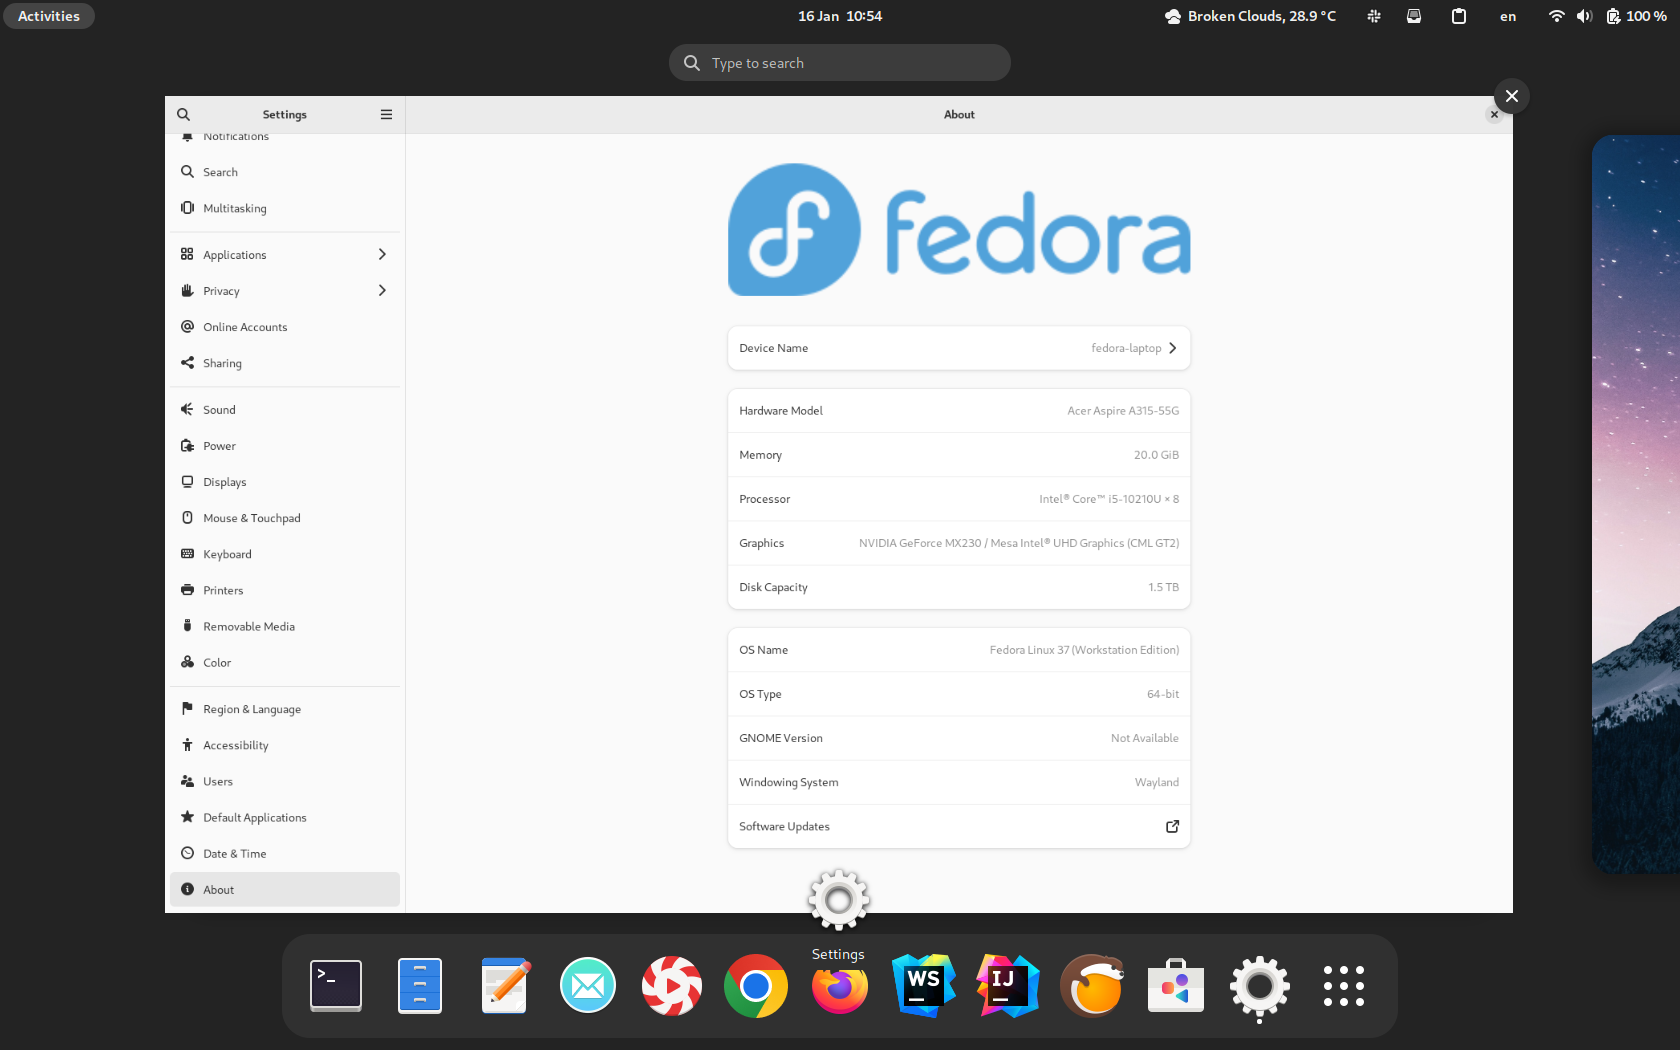Show the applications grid
This screenshot has height=1050, width=1680.
click(x=1344, y=986)
